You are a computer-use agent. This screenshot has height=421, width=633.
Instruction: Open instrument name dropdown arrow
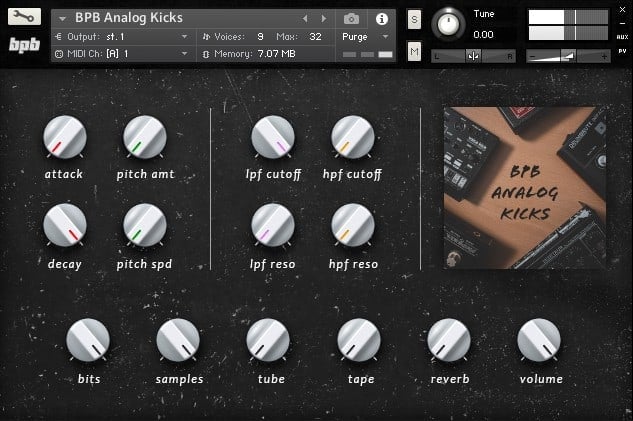click(x=63, y=18)
